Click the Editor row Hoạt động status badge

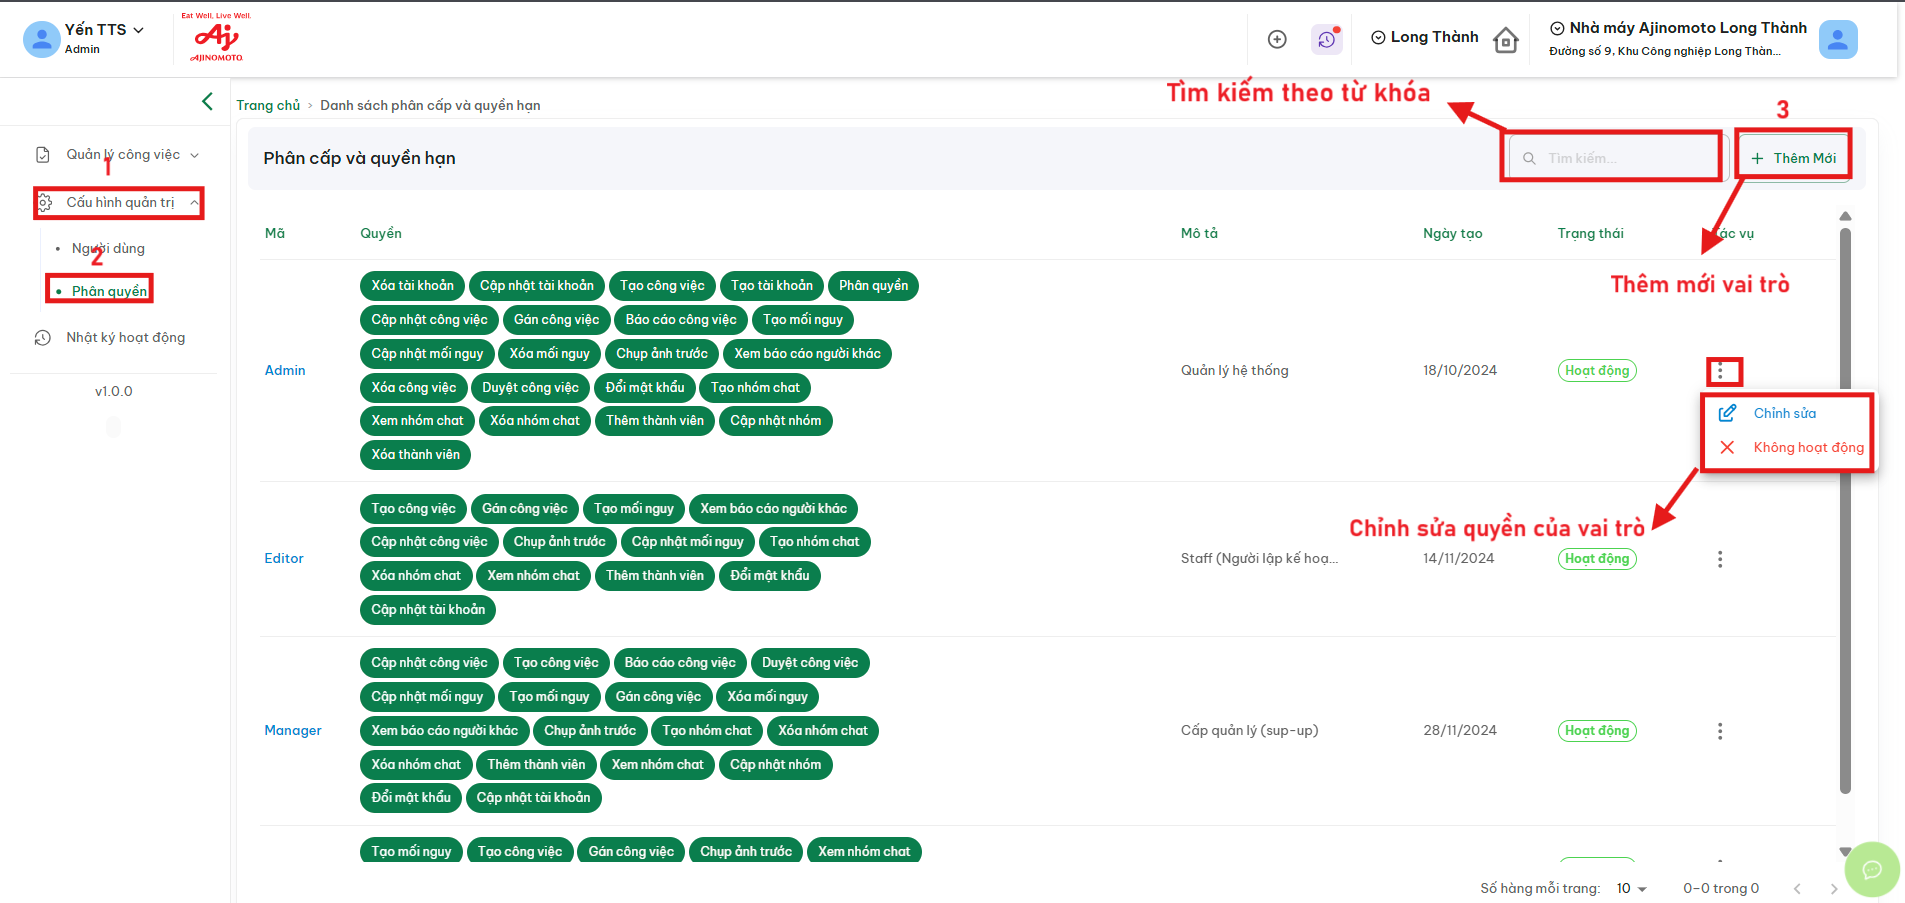pos(1597,558)
